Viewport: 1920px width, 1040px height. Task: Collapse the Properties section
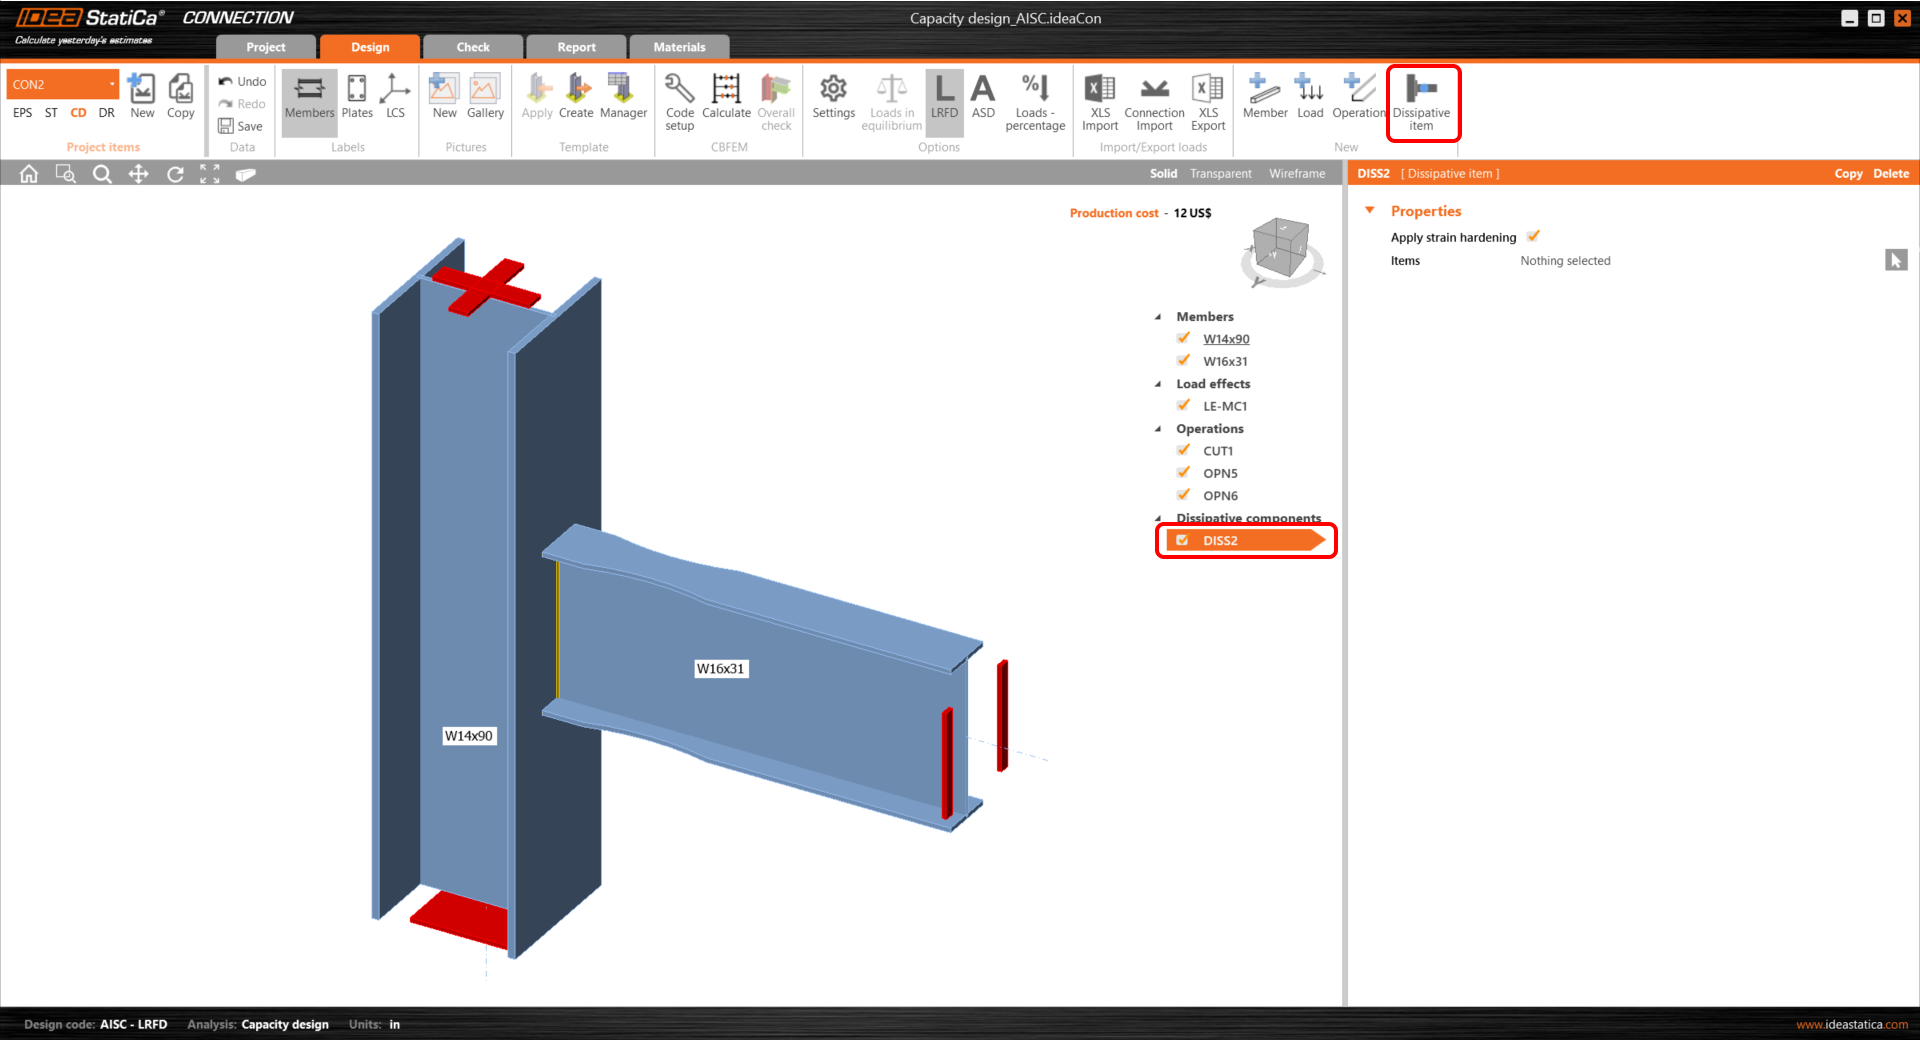(x=1370, y=211)
